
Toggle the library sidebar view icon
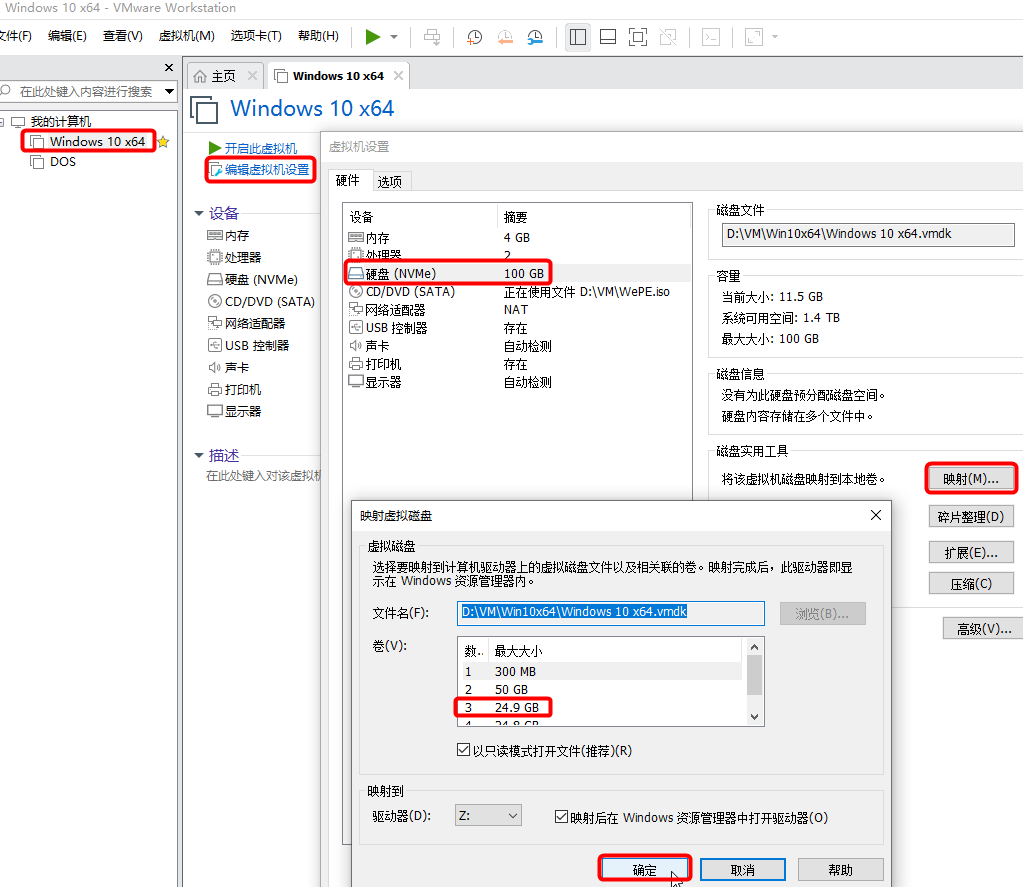(x=577, y=37)
